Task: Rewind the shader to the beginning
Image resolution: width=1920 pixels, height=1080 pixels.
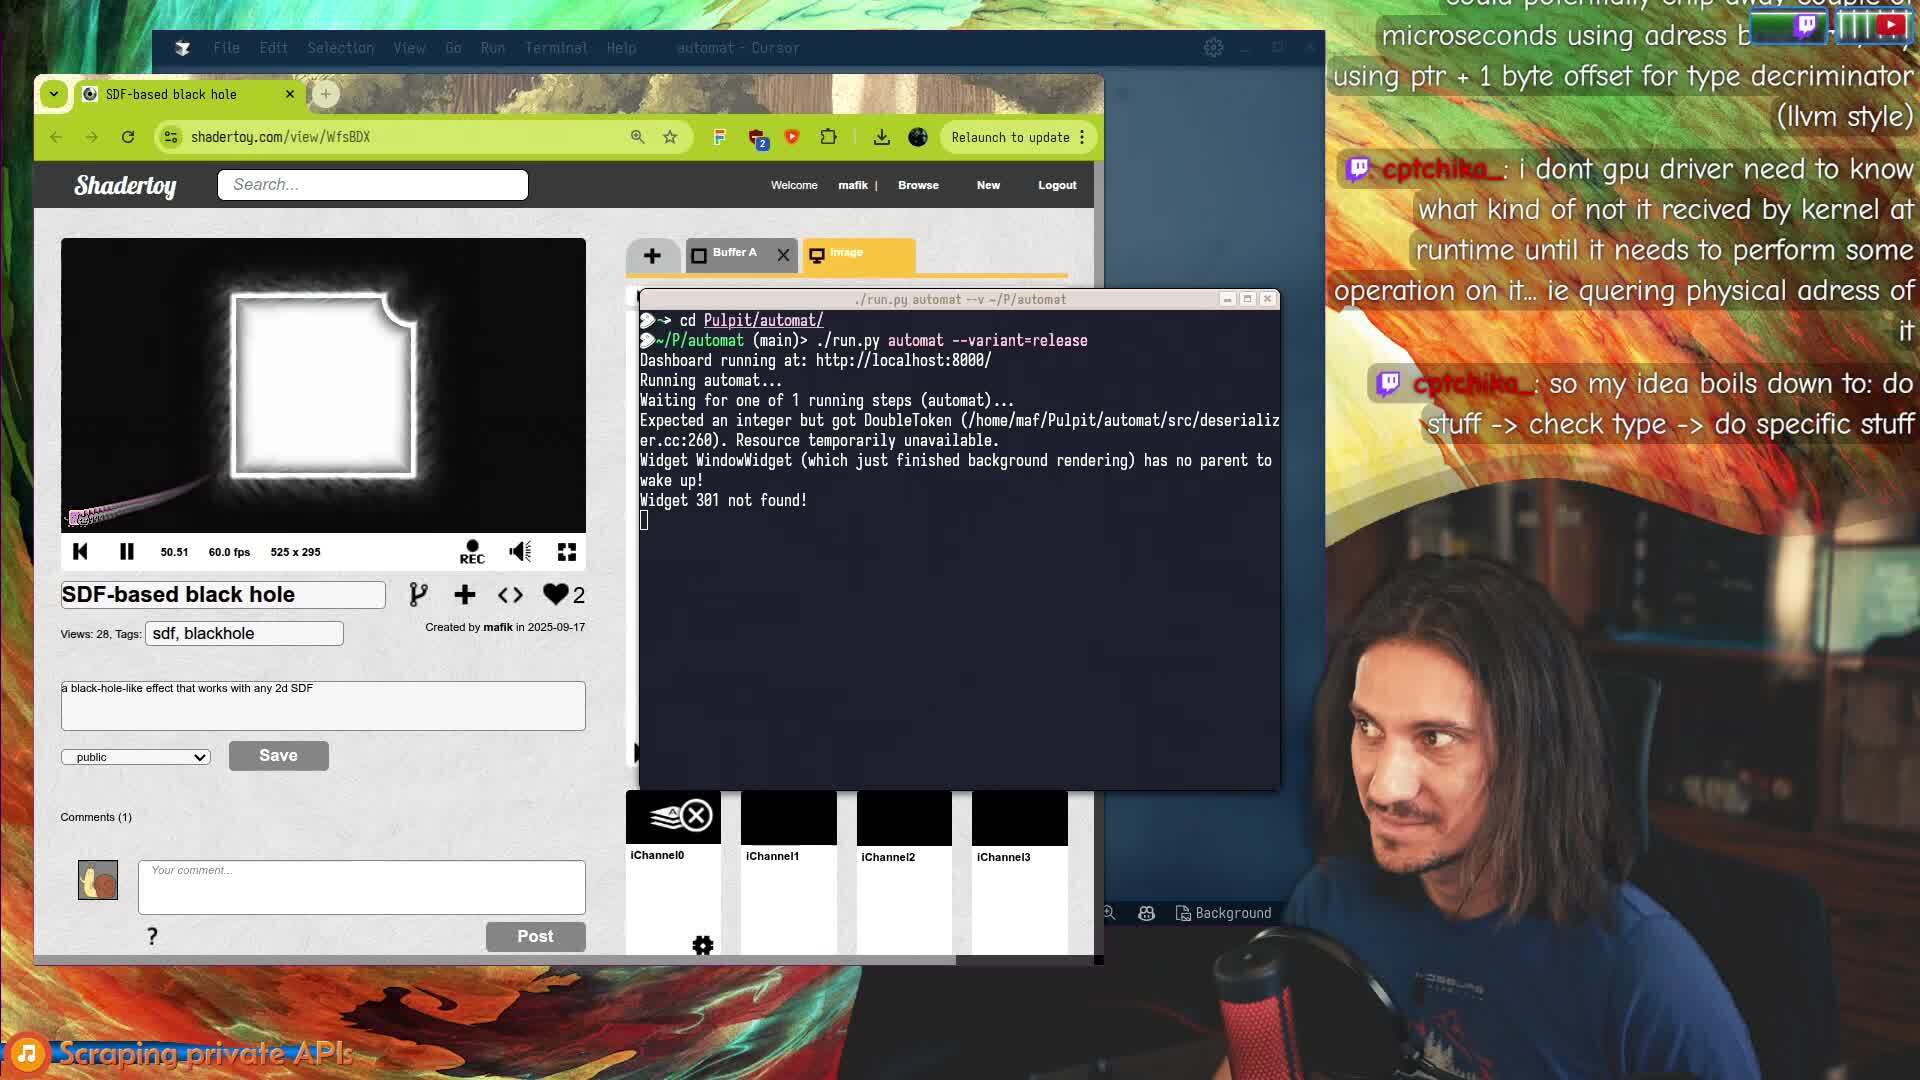Action: pyautogui.click(x=80, y=551)
